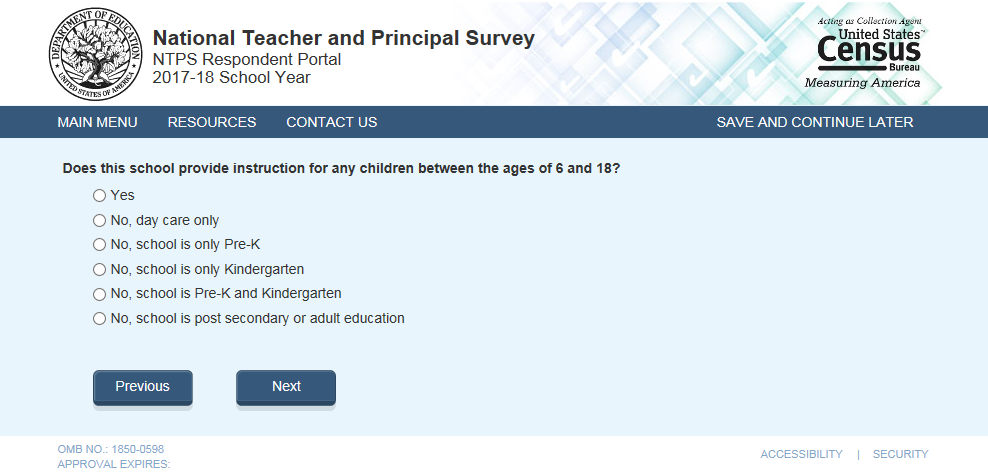Click the National Teacher and Principal Survey heading

pos(343,38)
